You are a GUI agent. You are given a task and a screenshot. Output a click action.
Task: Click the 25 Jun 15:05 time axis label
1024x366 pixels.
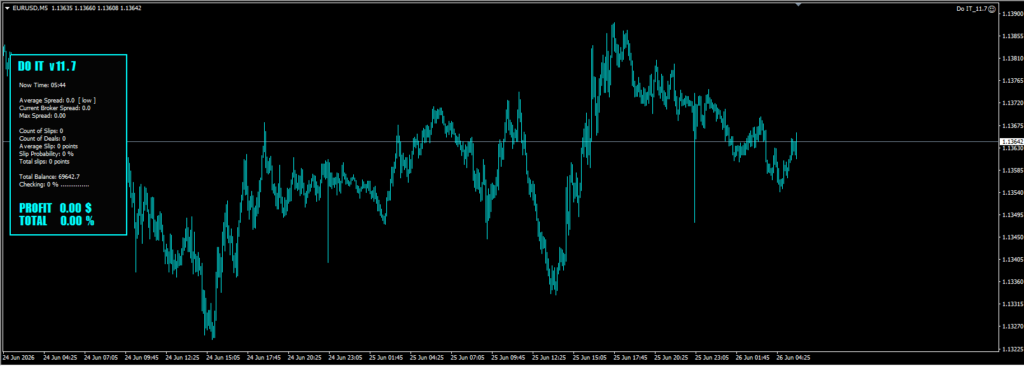tap(589, 358)
